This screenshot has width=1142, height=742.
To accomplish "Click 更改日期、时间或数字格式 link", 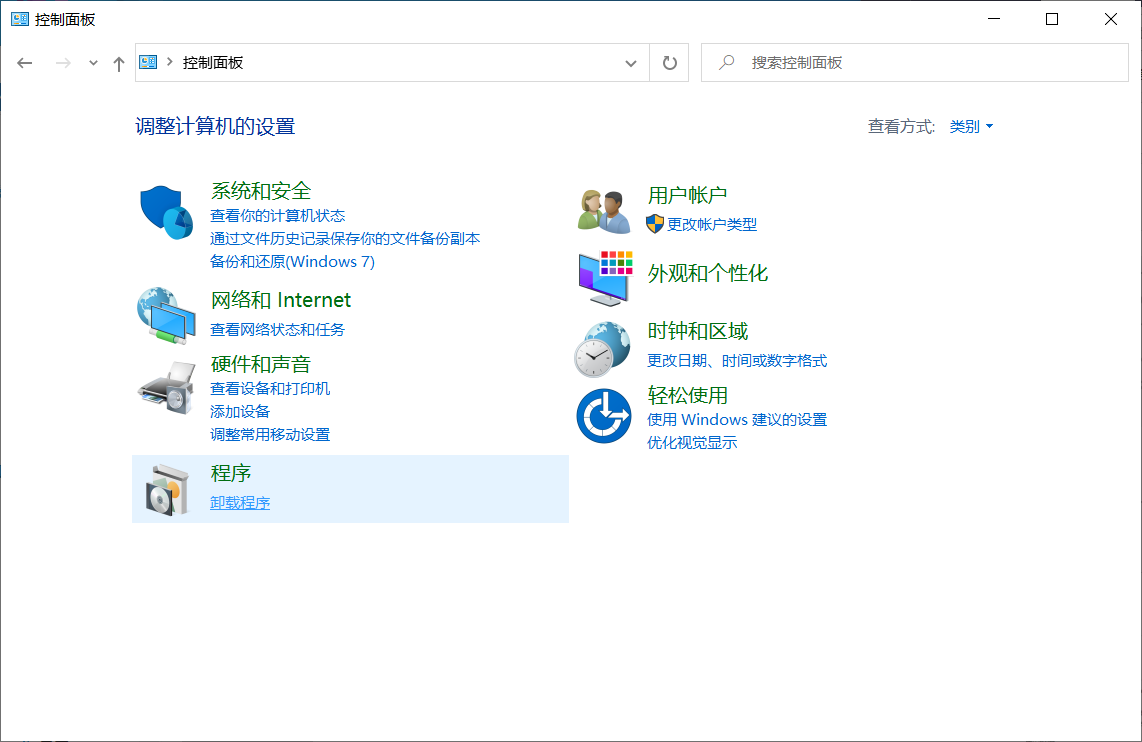I will coord(737,360).
